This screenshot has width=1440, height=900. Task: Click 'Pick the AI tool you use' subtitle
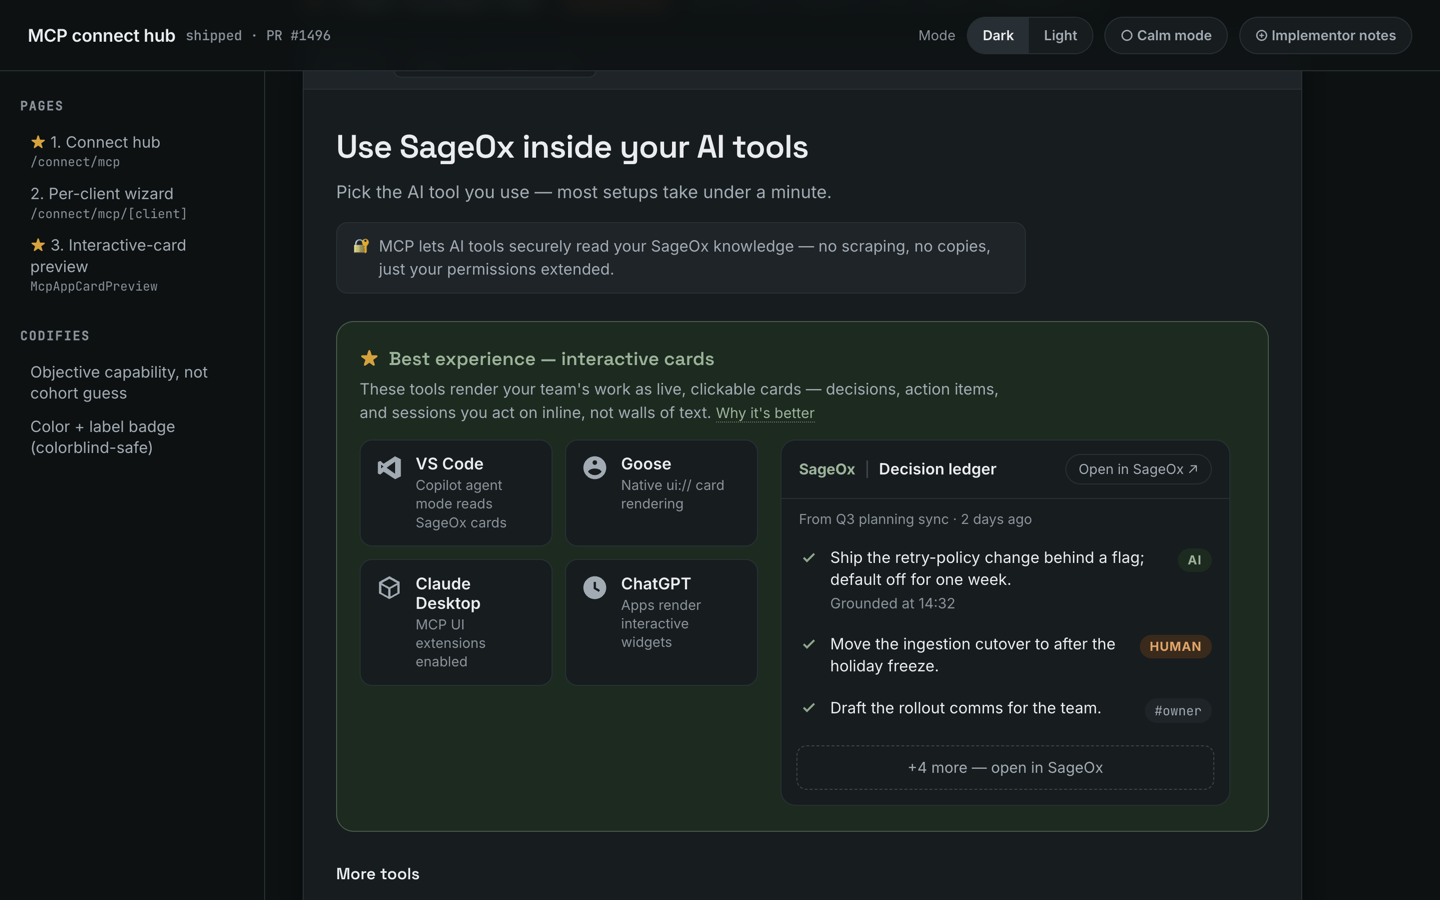[584, 192]
